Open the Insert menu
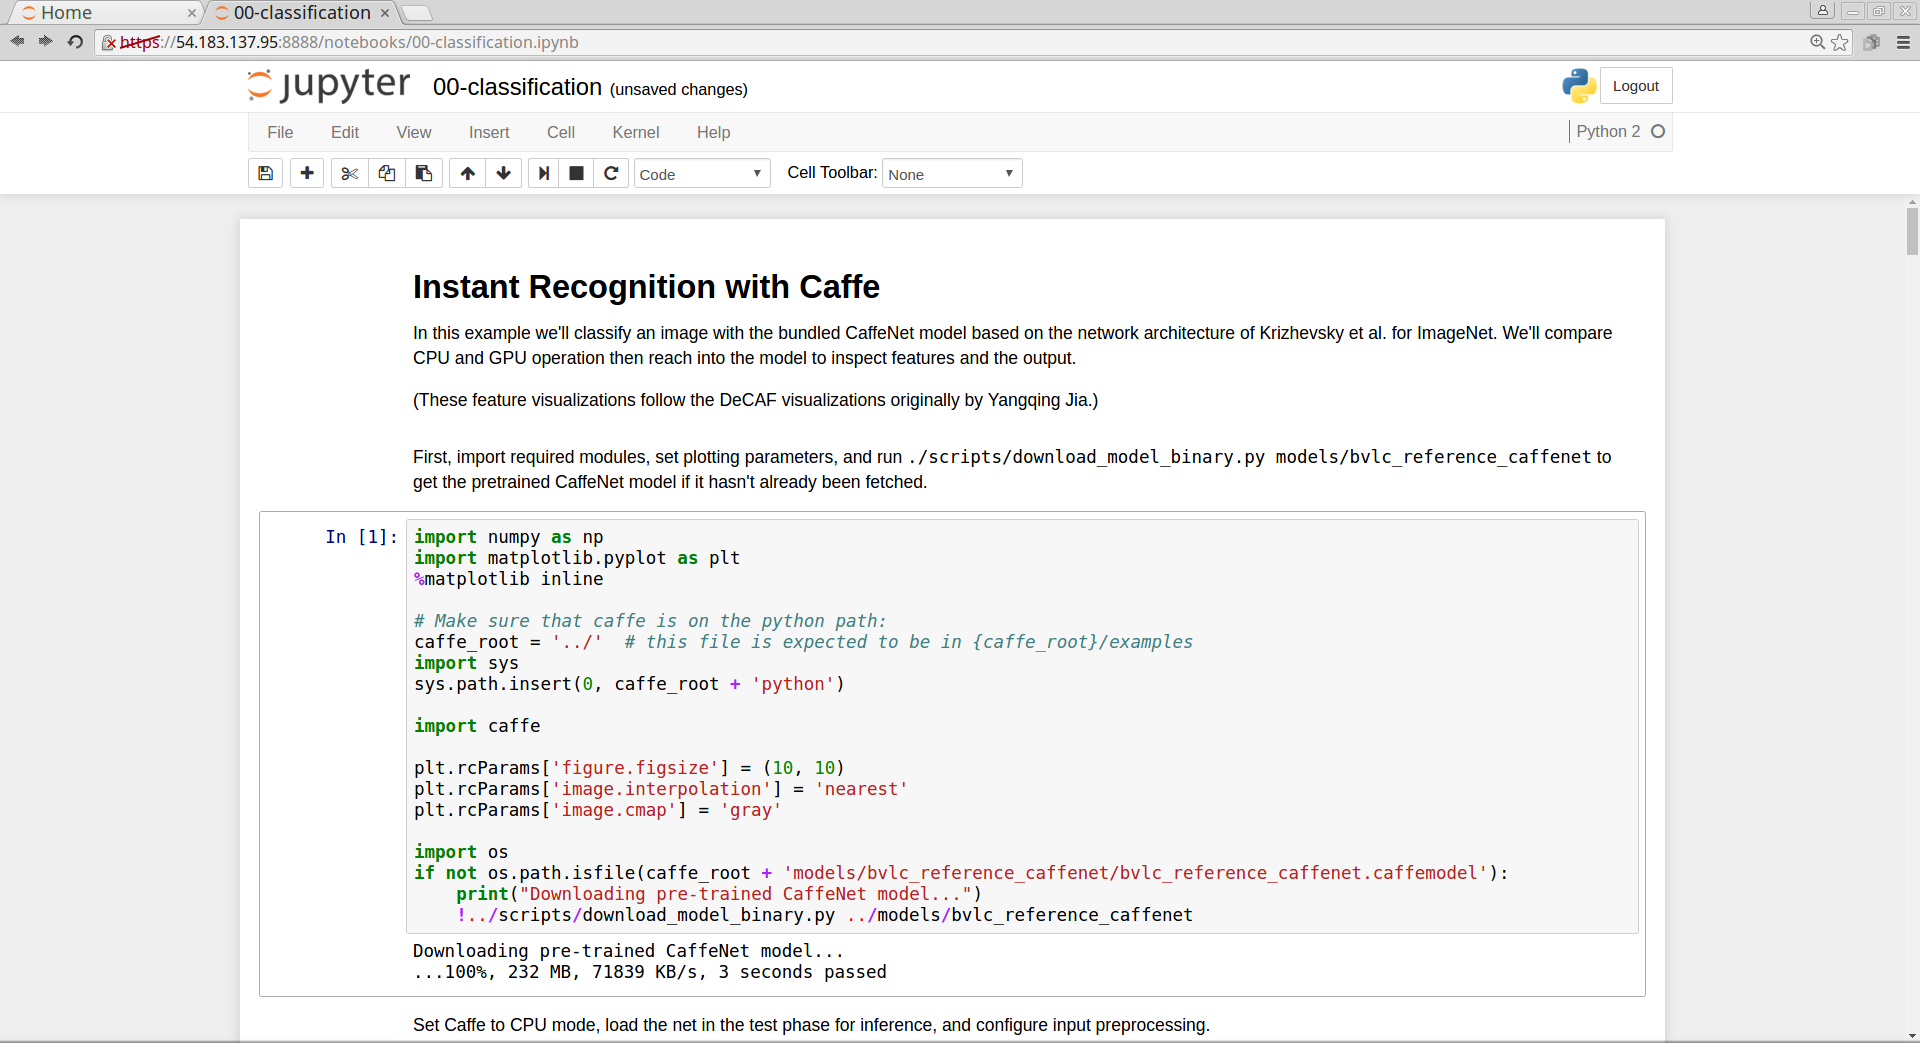1920x1043 pixels. click(489, 132)
